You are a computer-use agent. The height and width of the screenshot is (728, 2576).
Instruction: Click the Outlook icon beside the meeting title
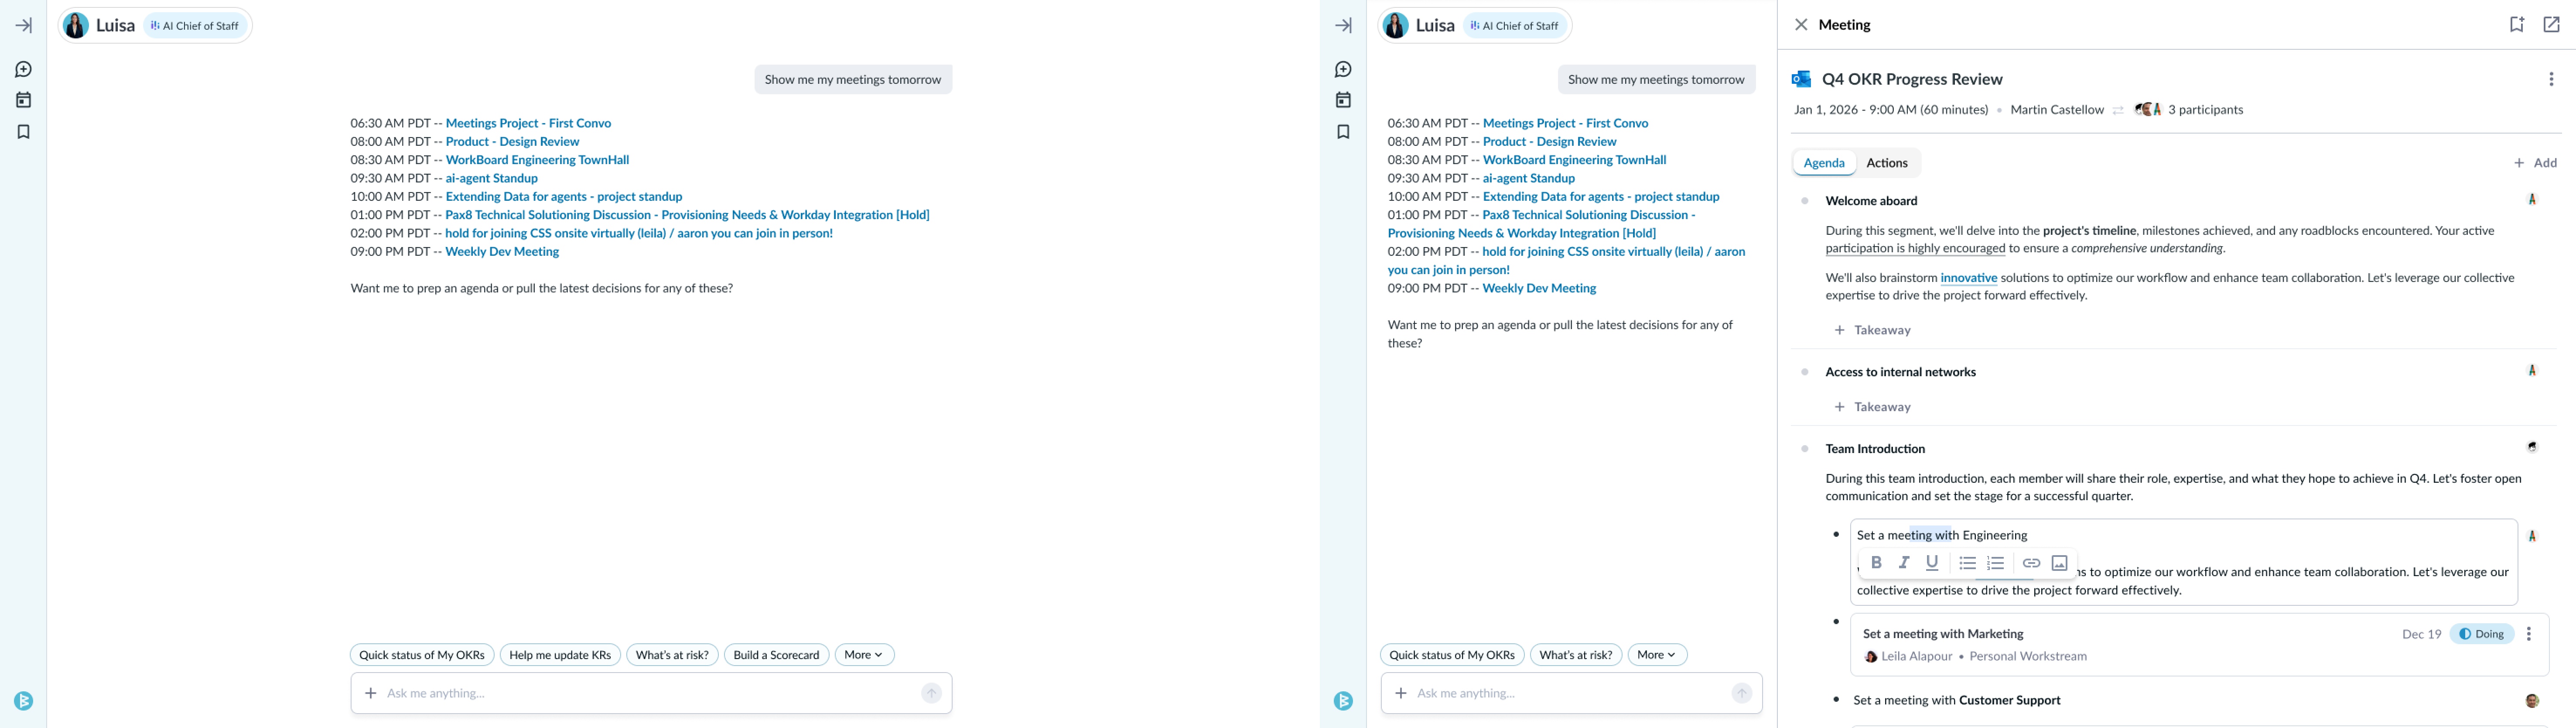pos(1801,79)
